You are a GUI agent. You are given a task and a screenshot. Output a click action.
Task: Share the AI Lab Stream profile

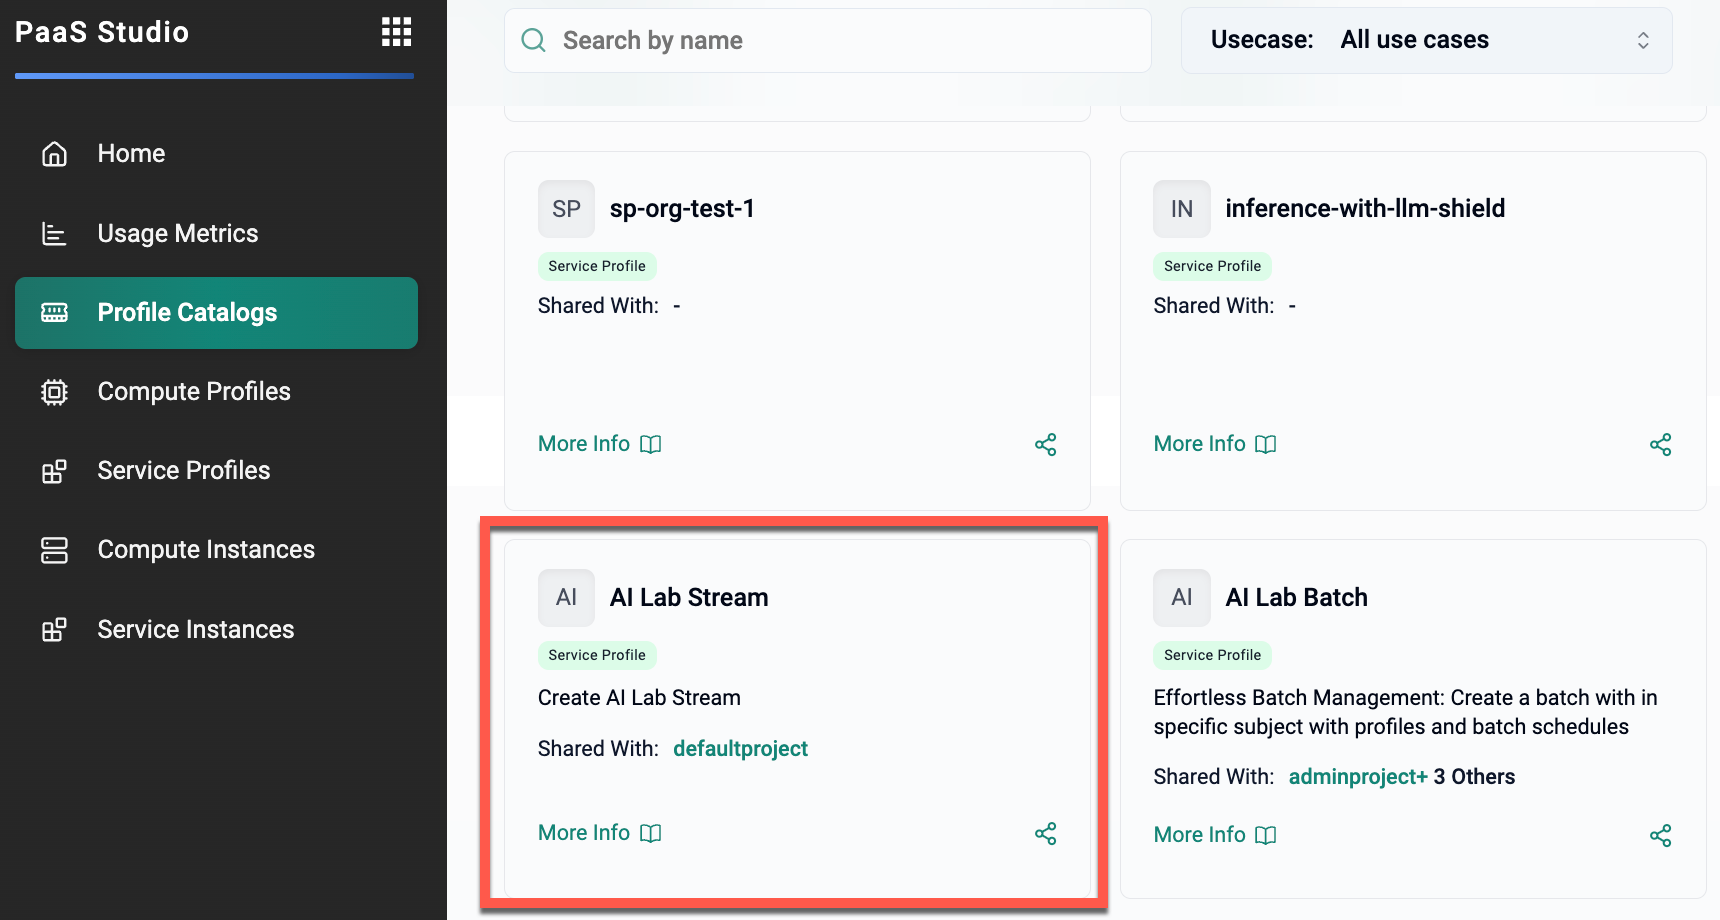pyautogui.click(x=1045, y=834)
